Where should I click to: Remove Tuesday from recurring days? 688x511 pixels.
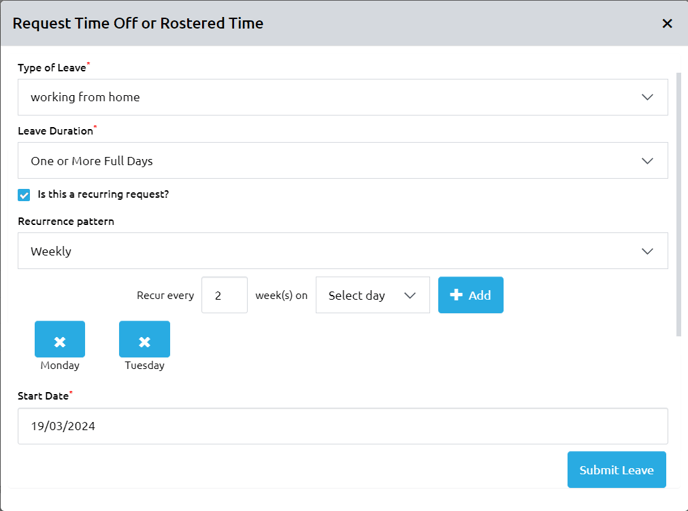pyautogui.click(x=144, y=340)
